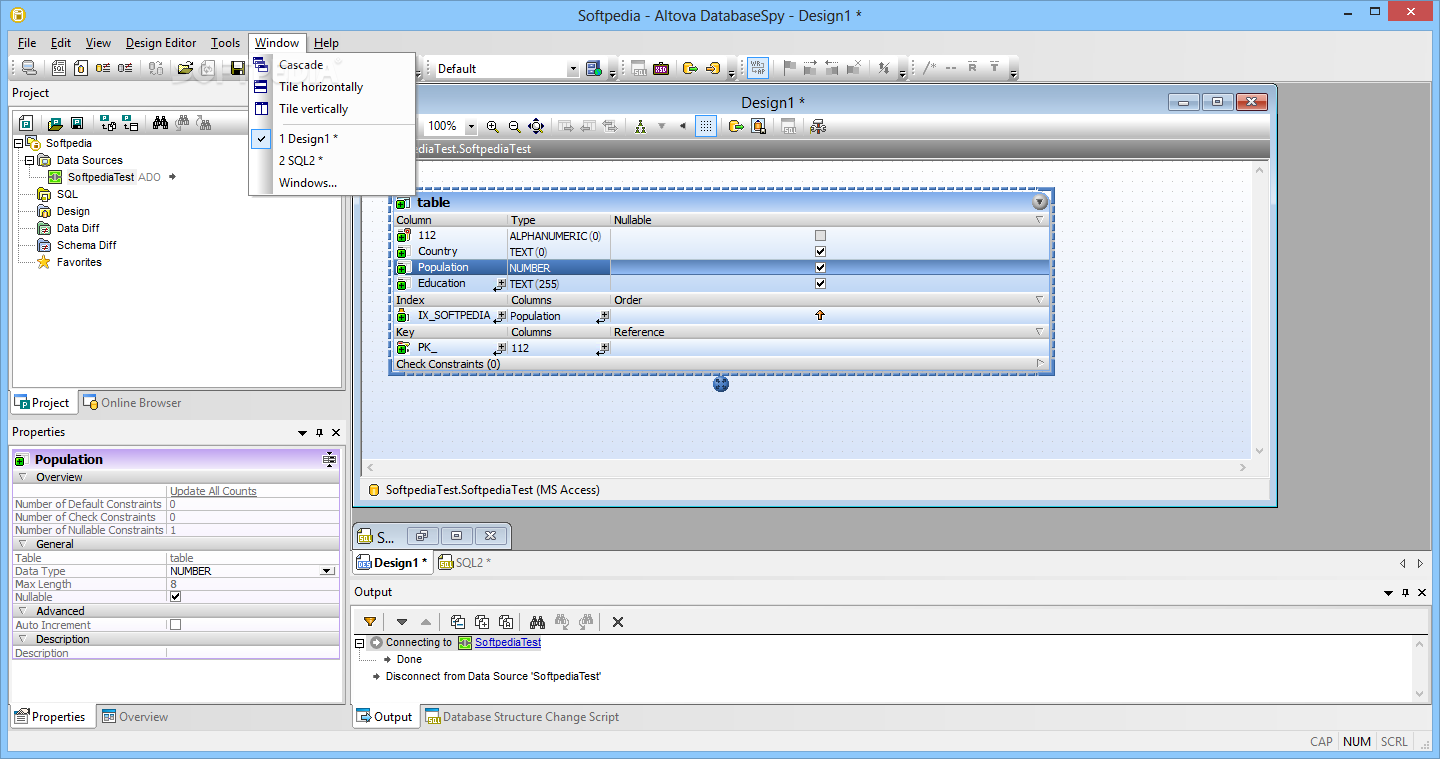The image size is (1440, 759).
Task: Click the autolayout tree icon in Design1 toolbar
Action: [638, 126]
